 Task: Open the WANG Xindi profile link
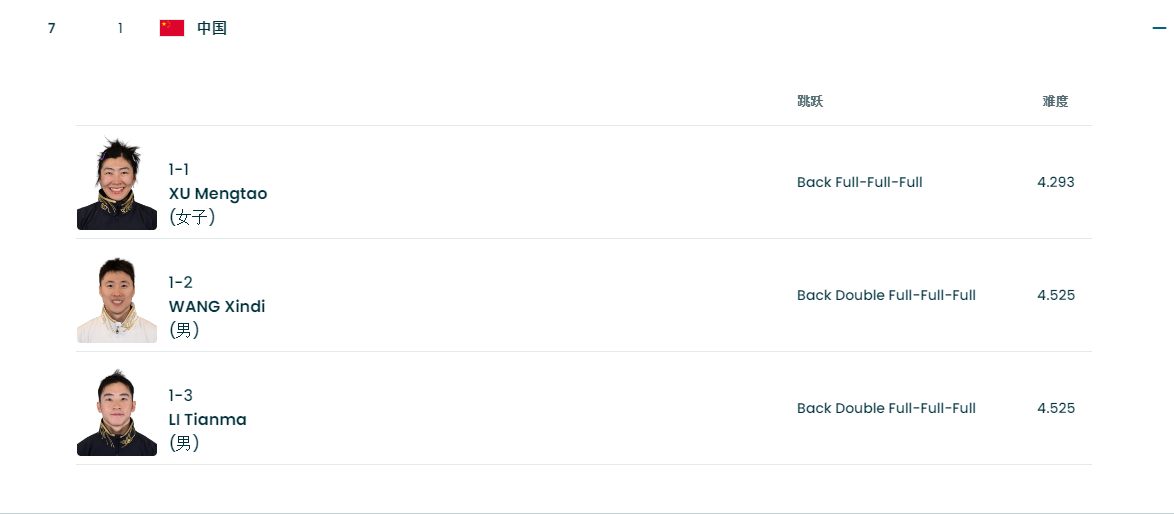(217, 306)
